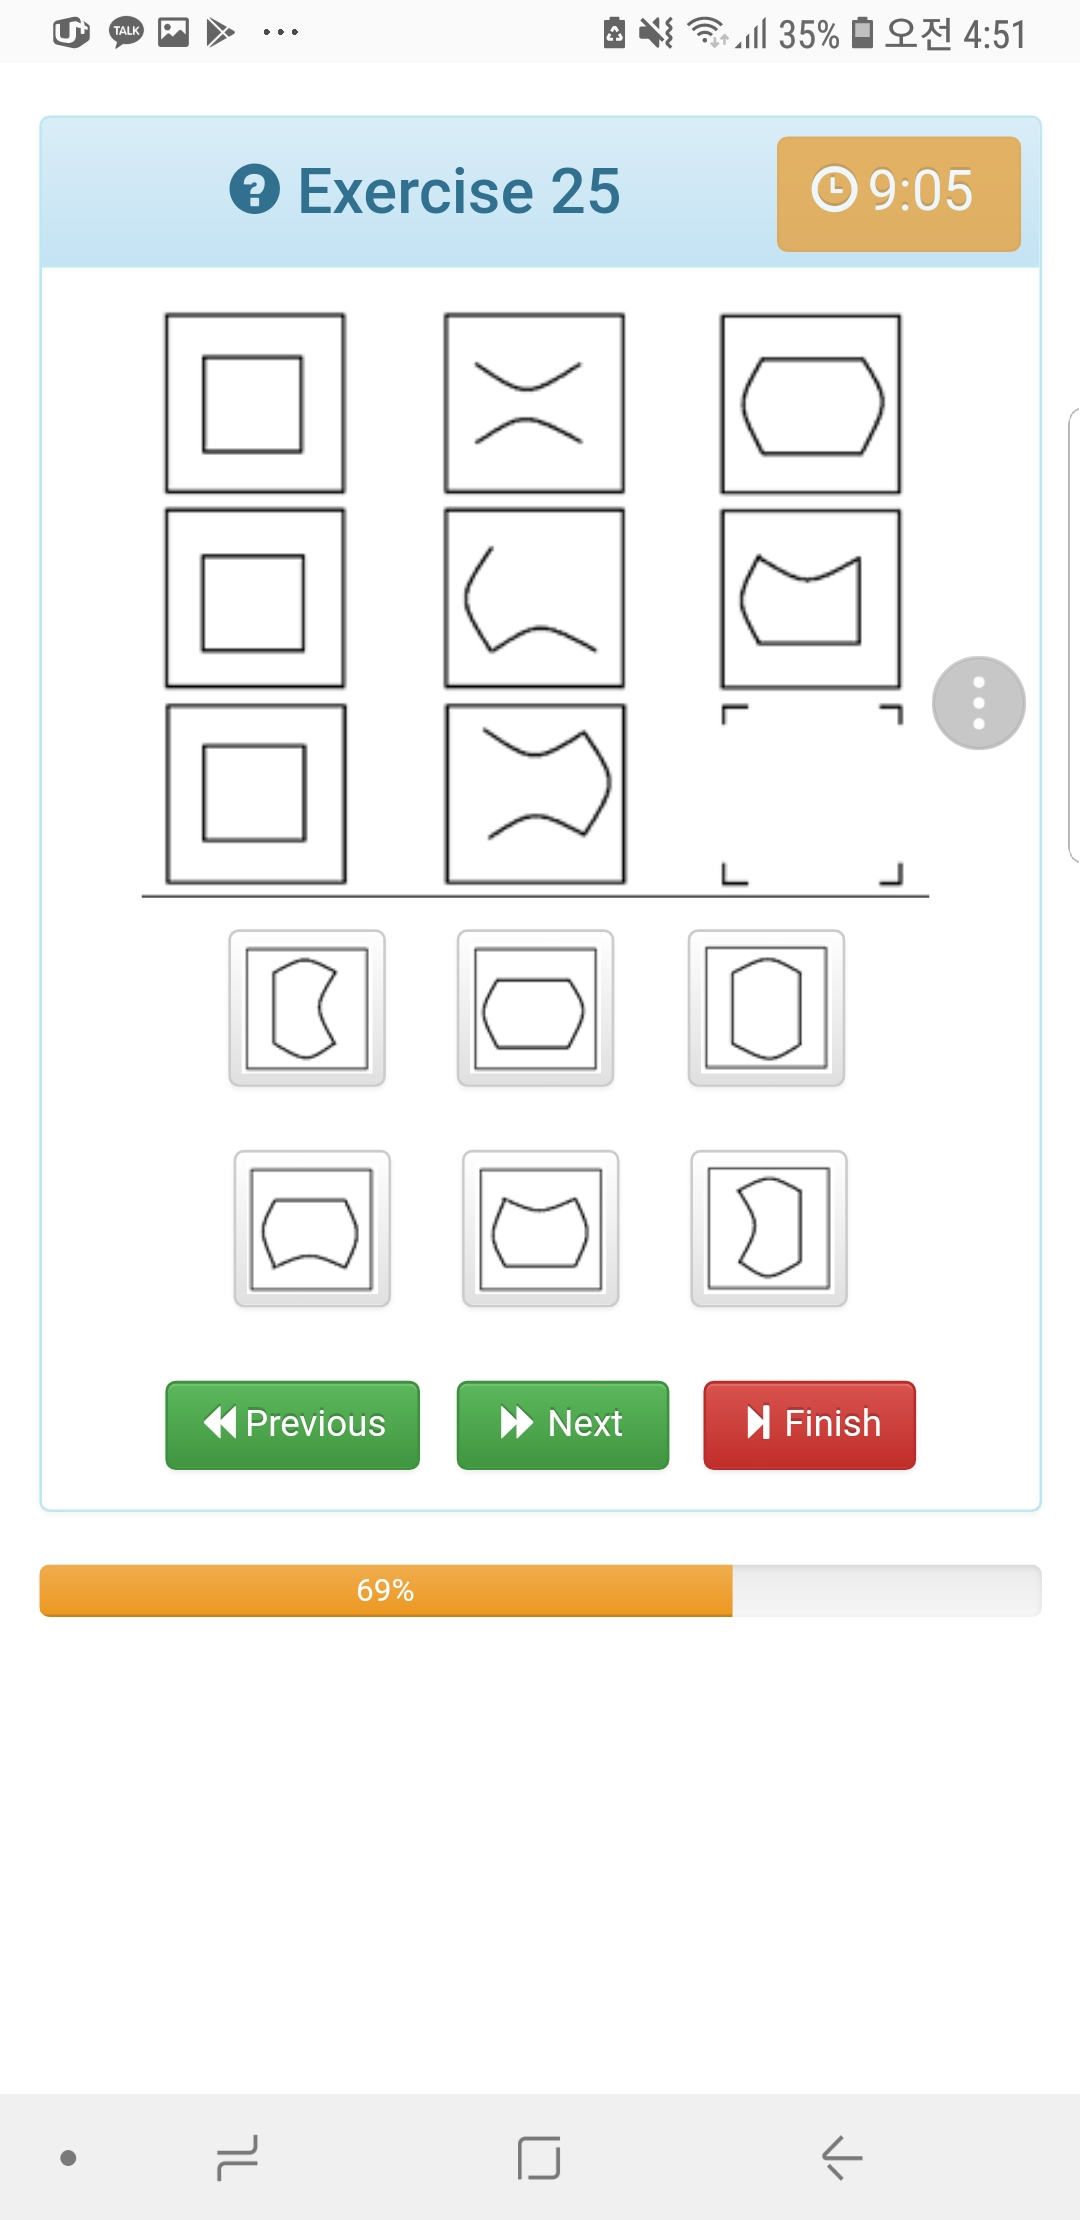Pick the vertical hexagon answer in top row
1080x2220 pixels.
766,1008
